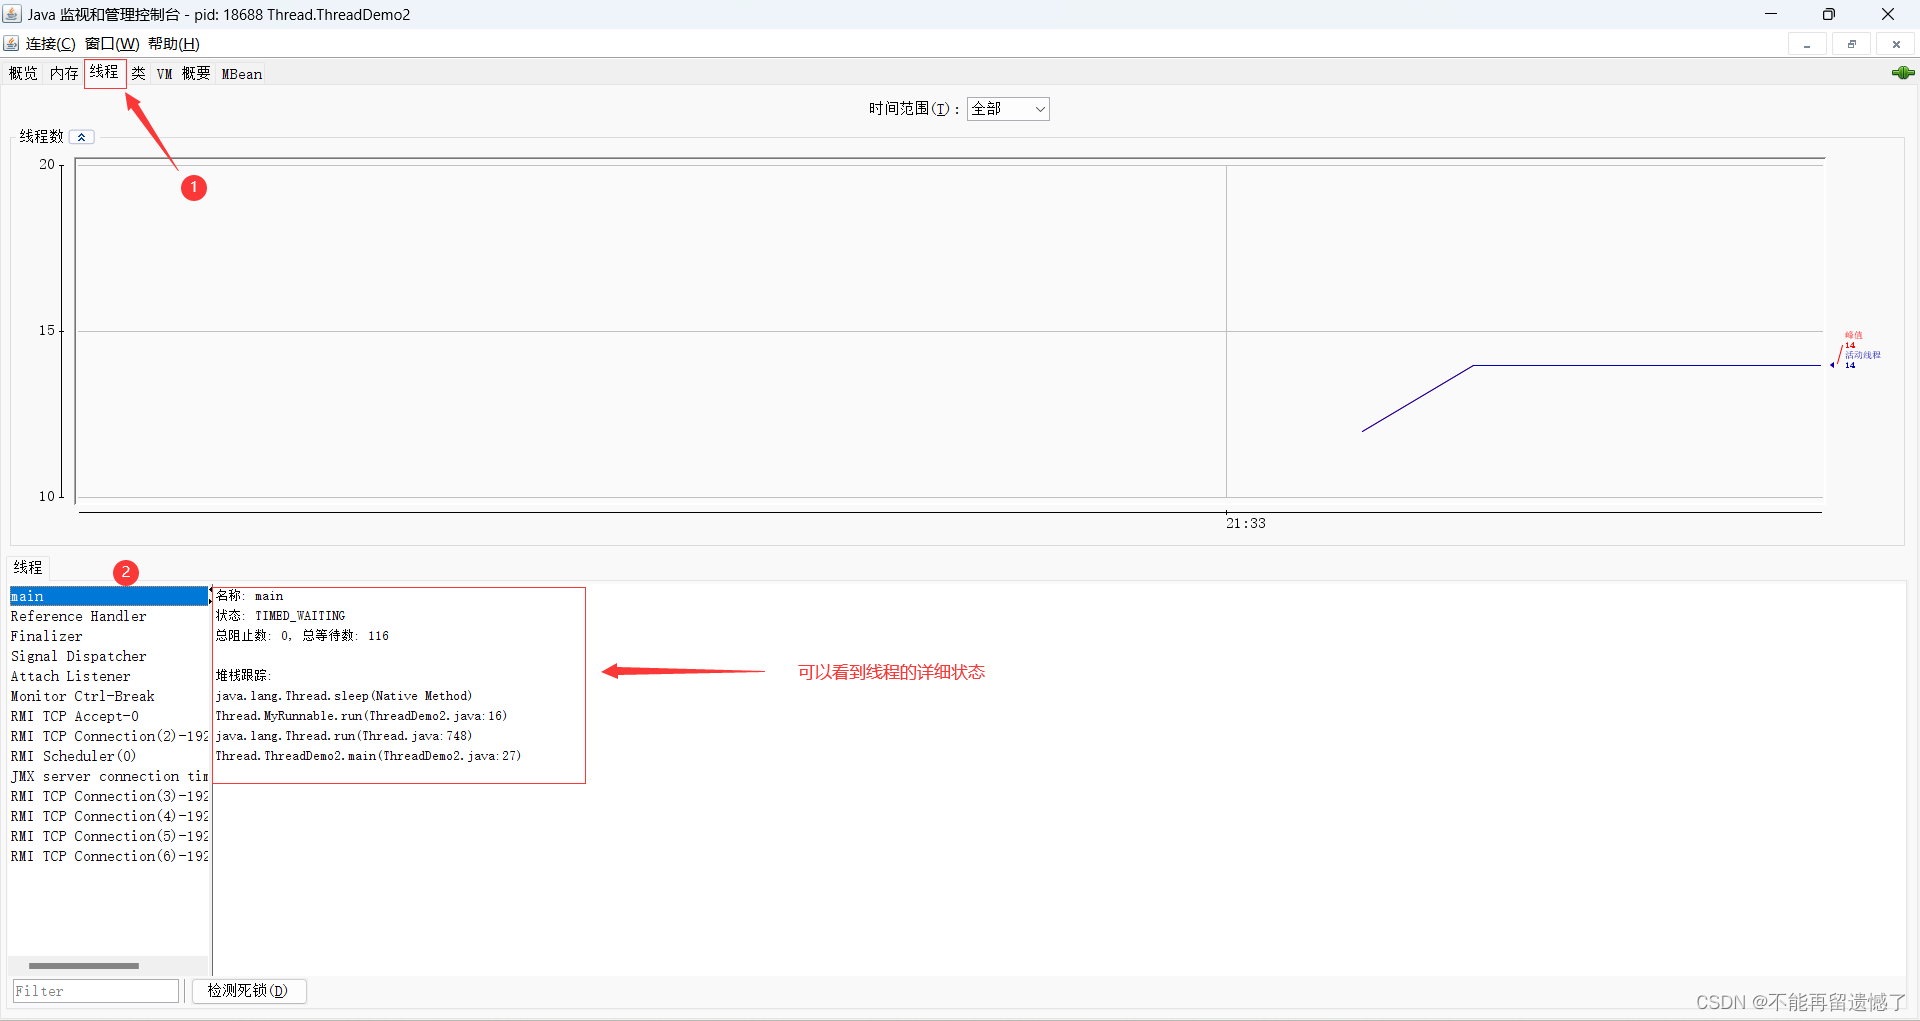Select the RMI TCP Connection(6) thread
Viewport: 1920px width, 1021px height.
[x=108, y=857]
